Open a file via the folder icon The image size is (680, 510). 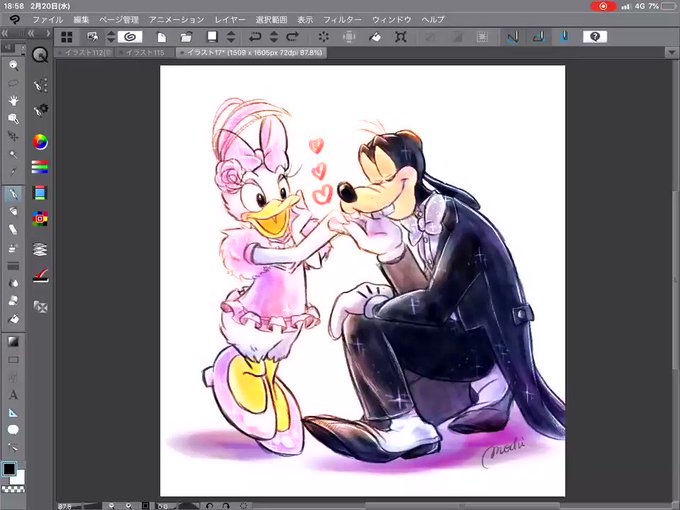186,37
